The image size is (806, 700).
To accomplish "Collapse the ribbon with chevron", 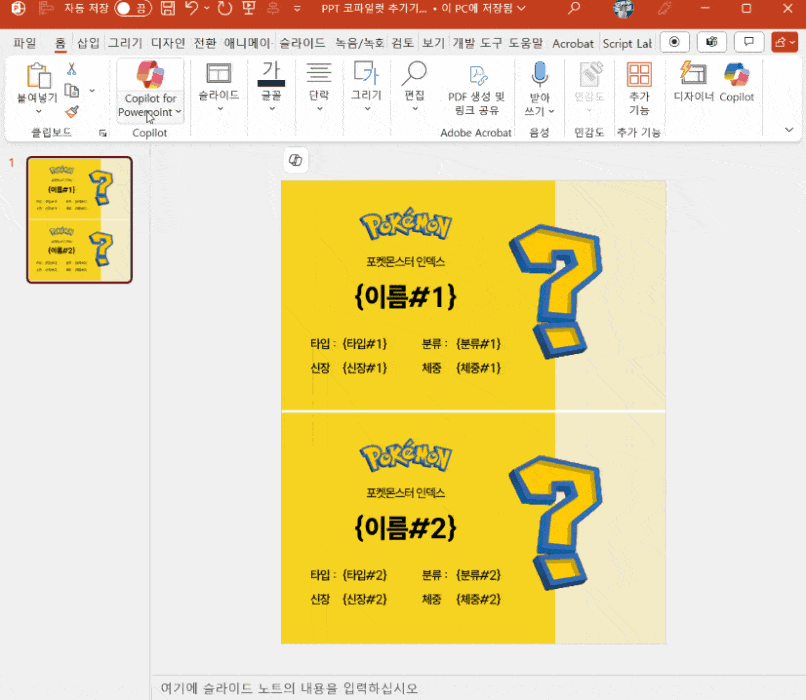I will coord(789,130).
